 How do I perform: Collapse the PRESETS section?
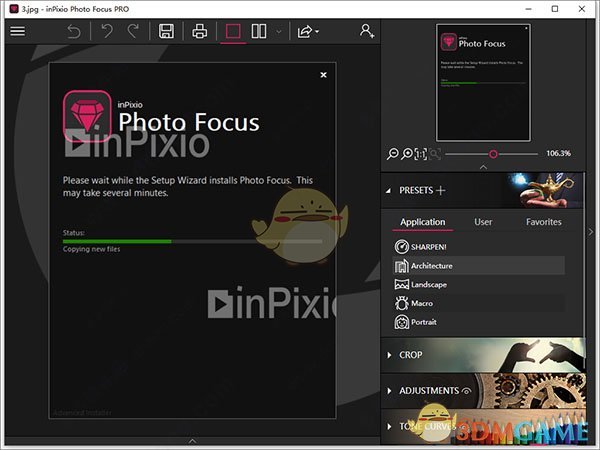coord(388,190)
